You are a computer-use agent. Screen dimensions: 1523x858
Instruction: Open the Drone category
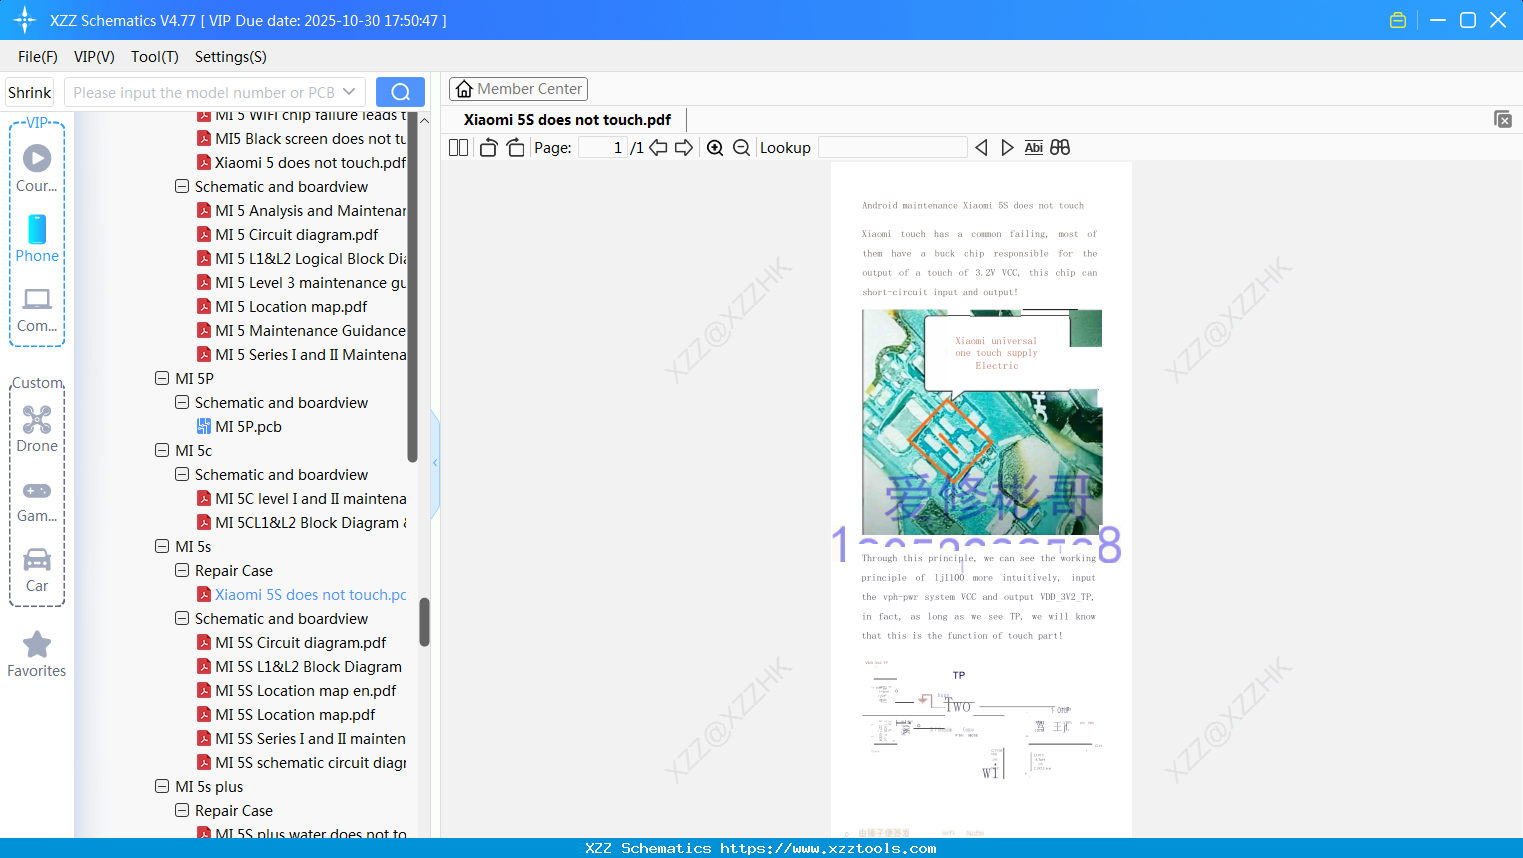pos(37,429)
